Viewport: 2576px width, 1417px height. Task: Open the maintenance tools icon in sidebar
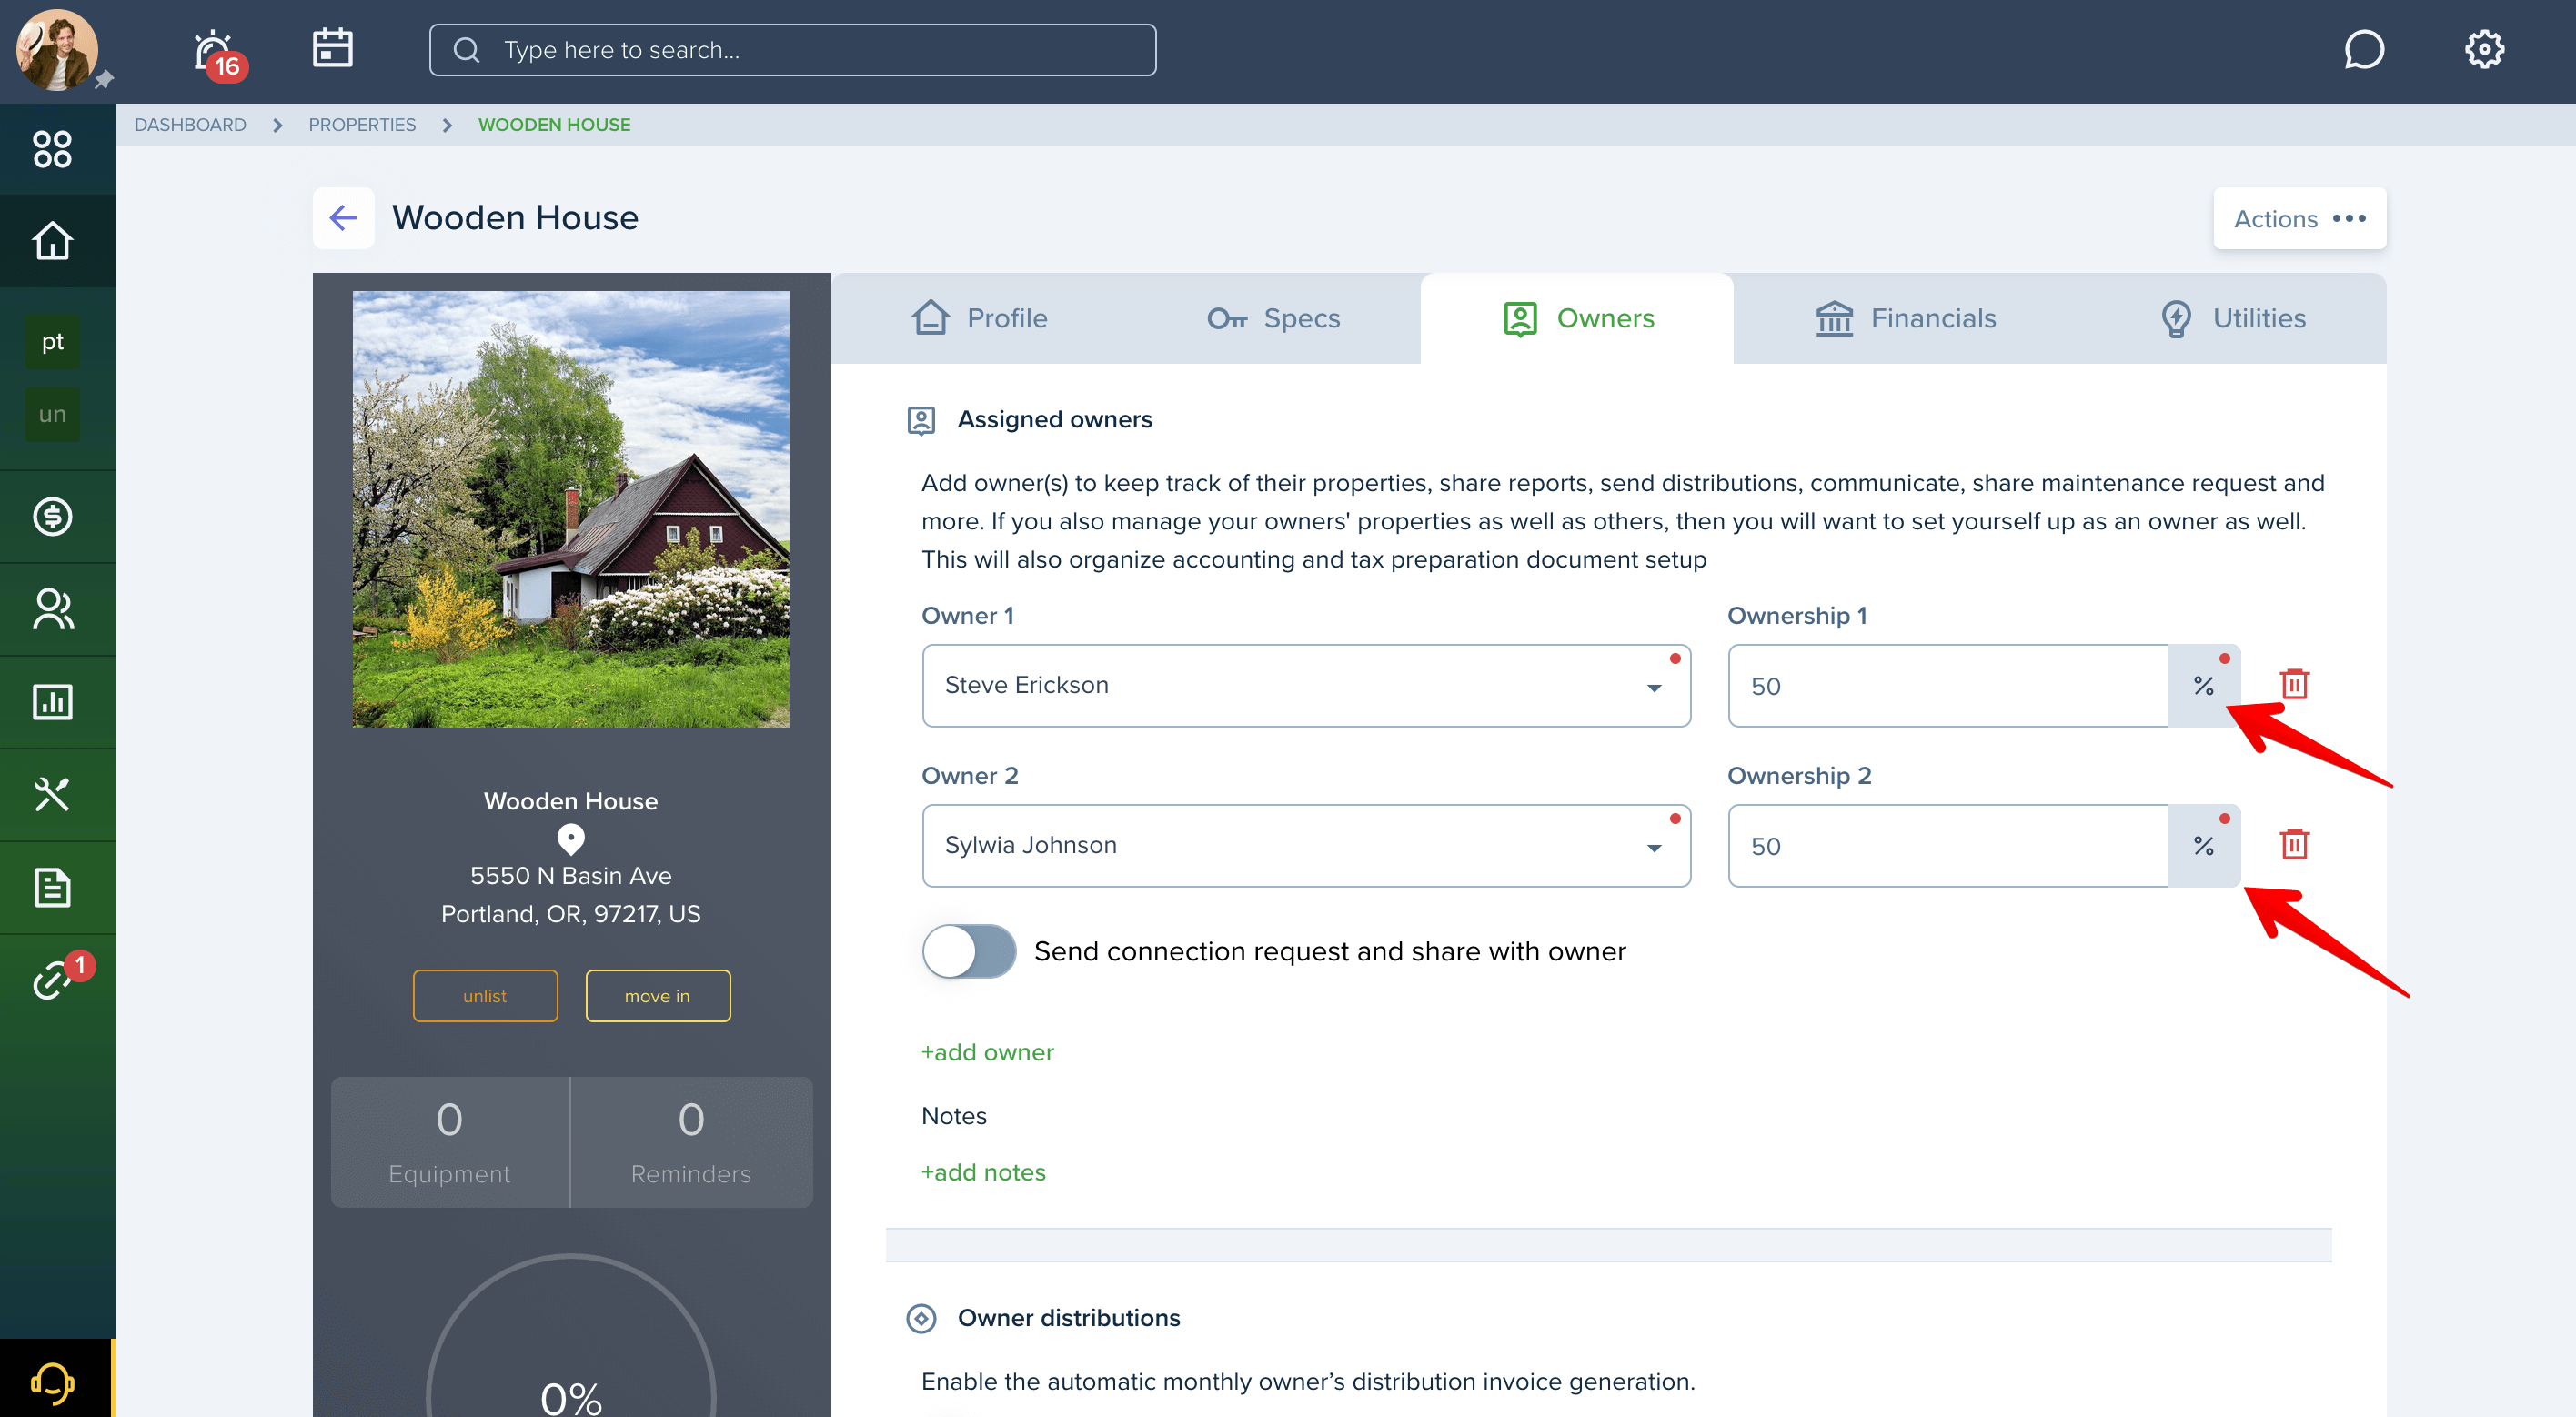tap(53, 795)
